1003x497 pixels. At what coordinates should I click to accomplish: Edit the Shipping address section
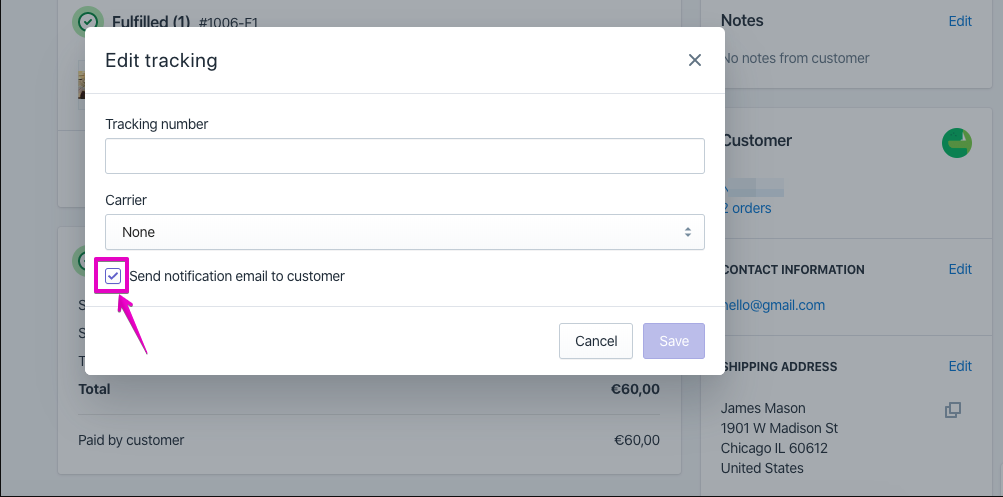point(960,366)
